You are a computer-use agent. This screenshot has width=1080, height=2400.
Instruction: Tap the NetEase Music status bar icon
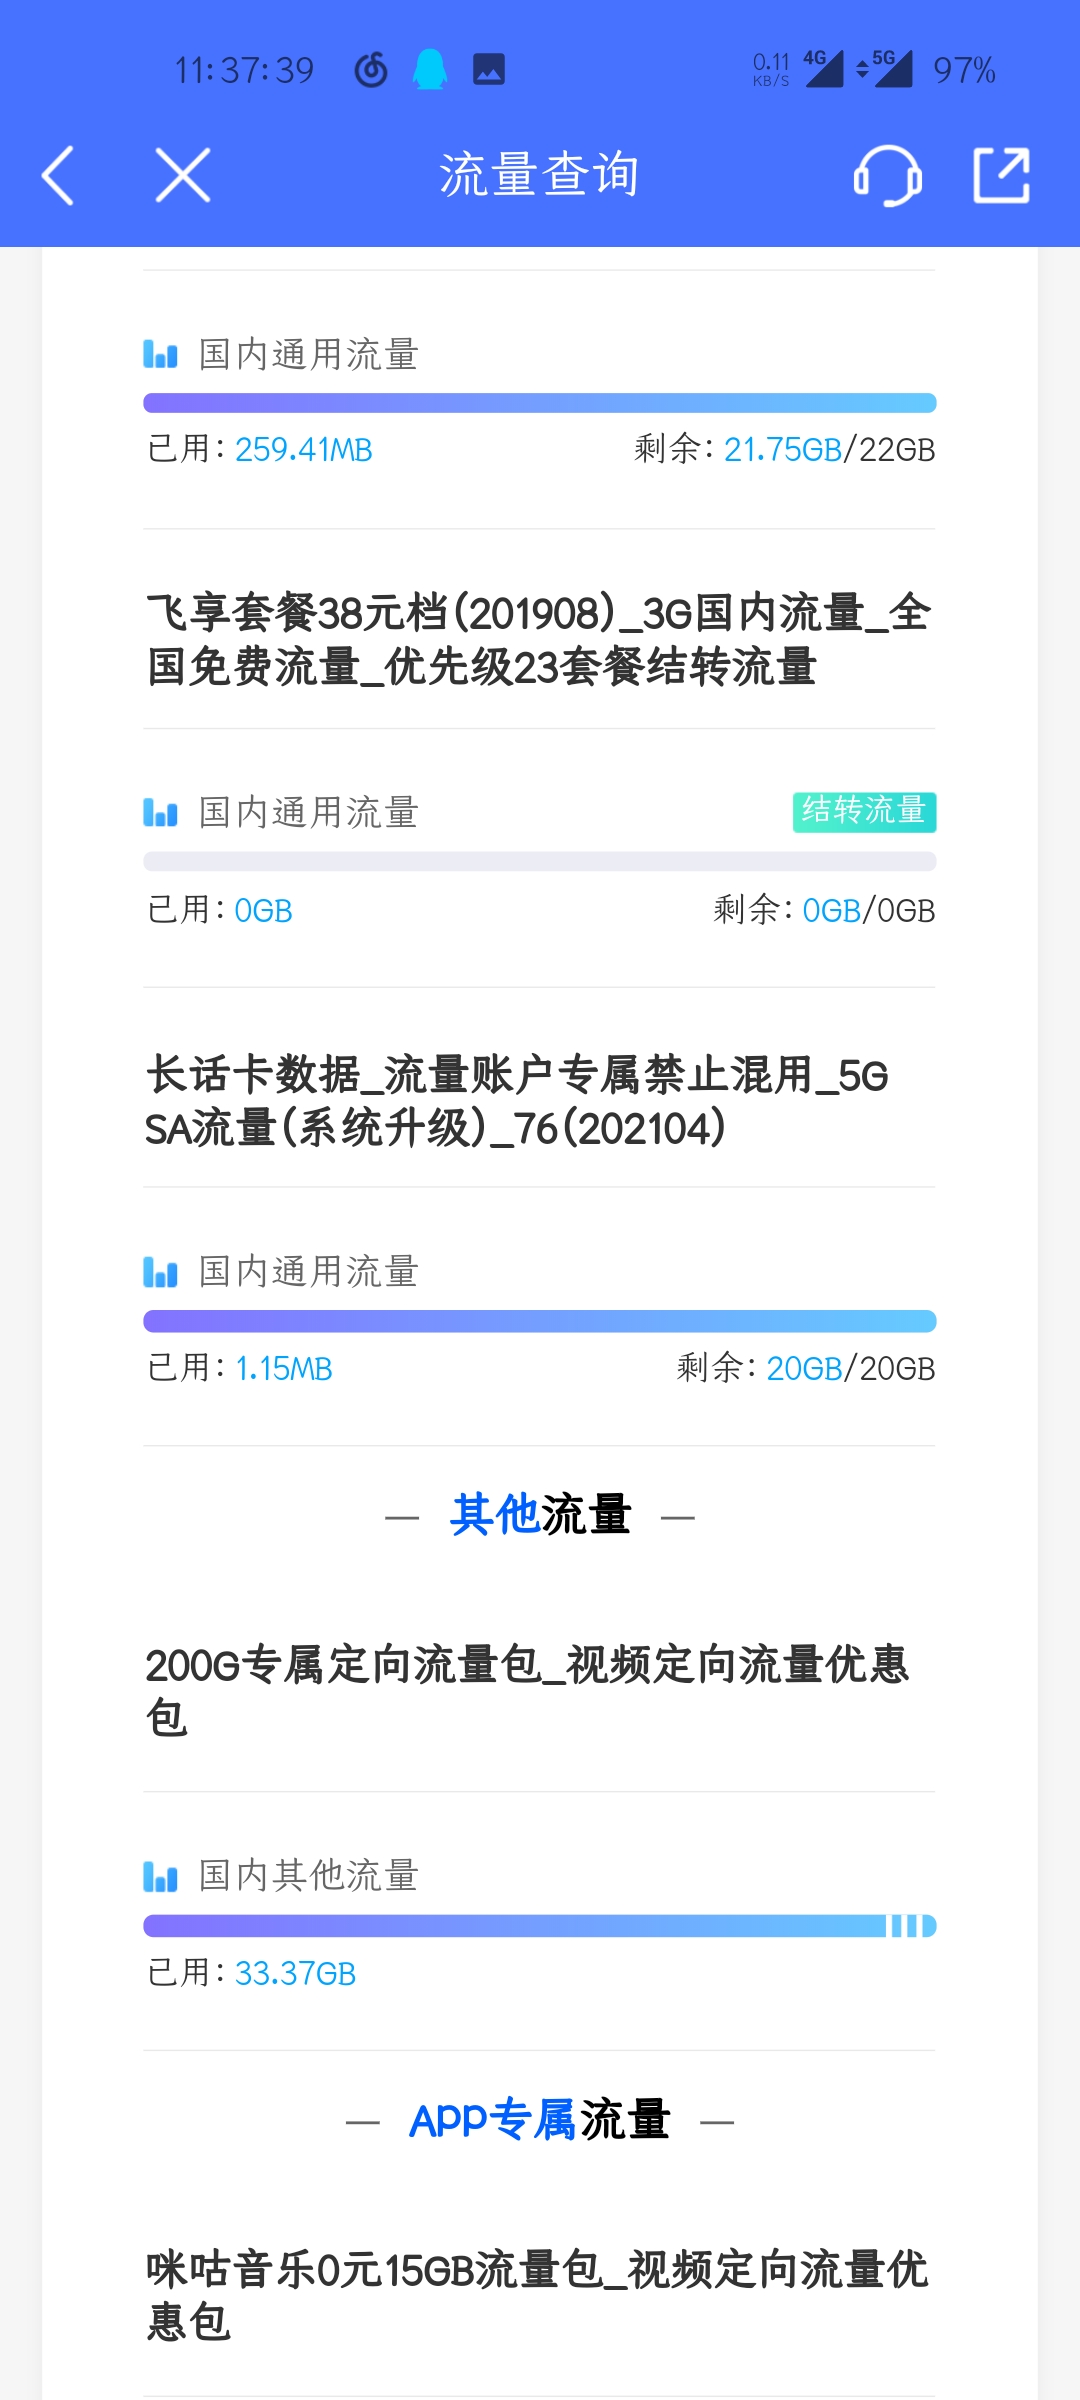point(371,70)
